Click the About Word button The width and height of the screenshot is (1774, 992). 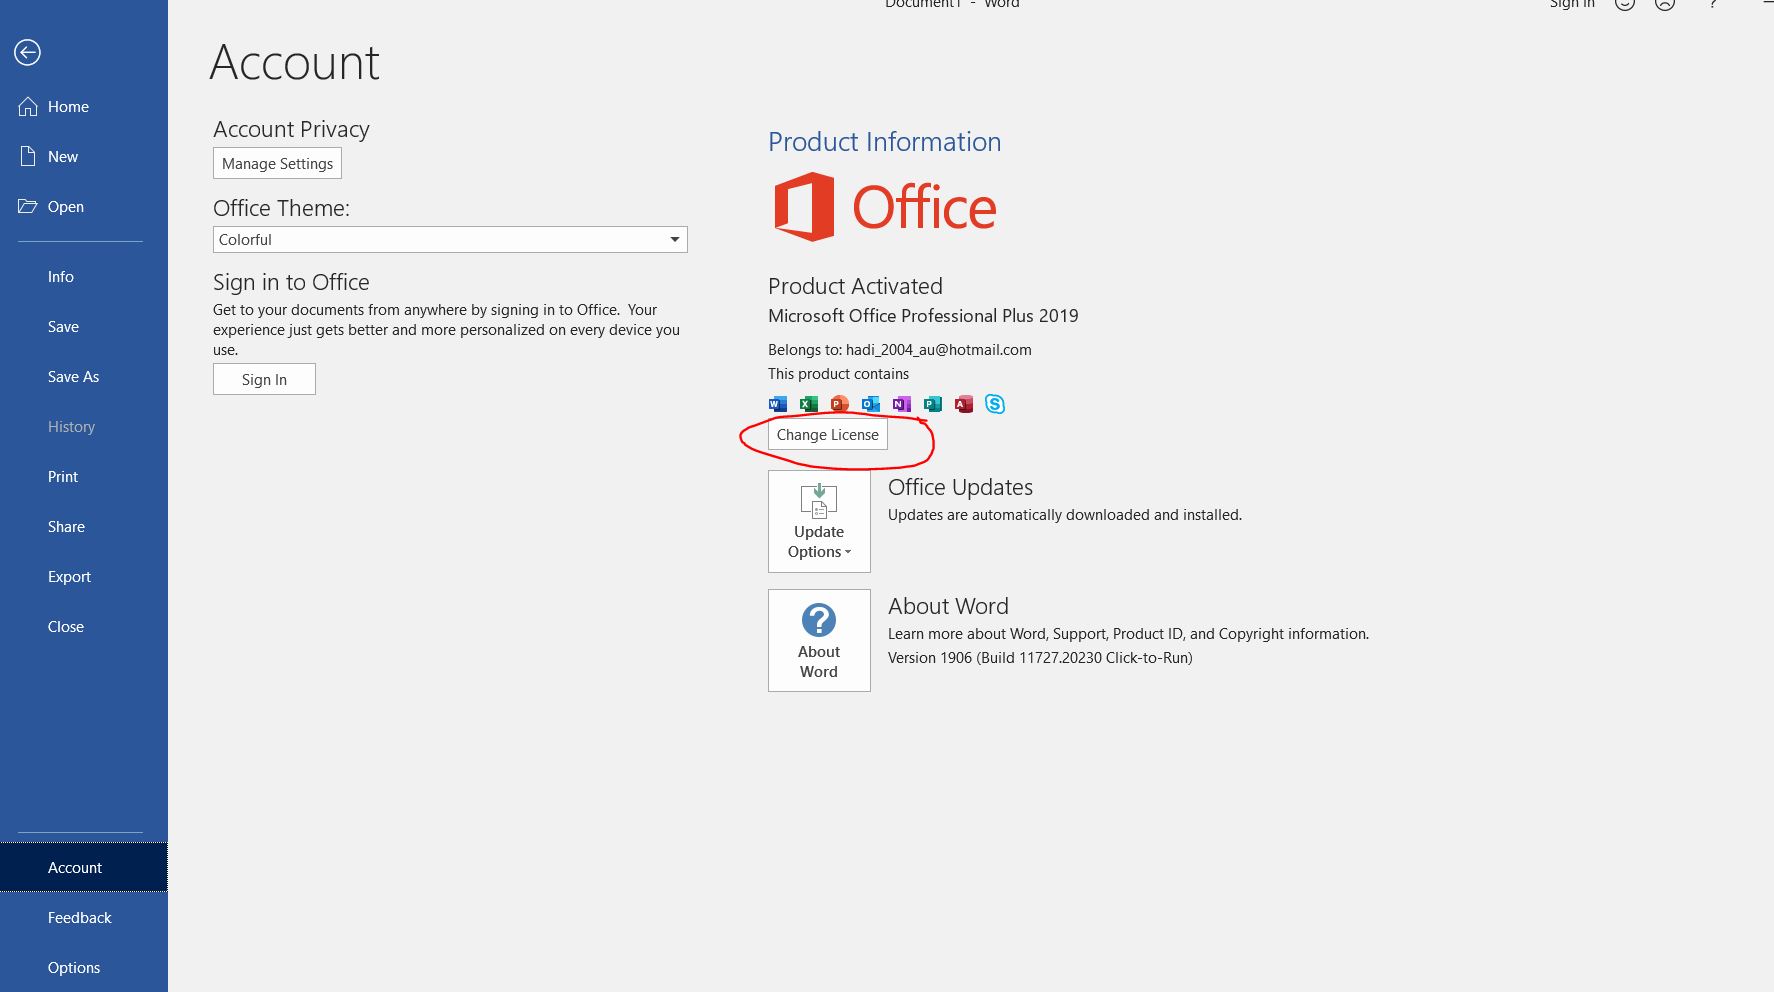tap(819, 640)
